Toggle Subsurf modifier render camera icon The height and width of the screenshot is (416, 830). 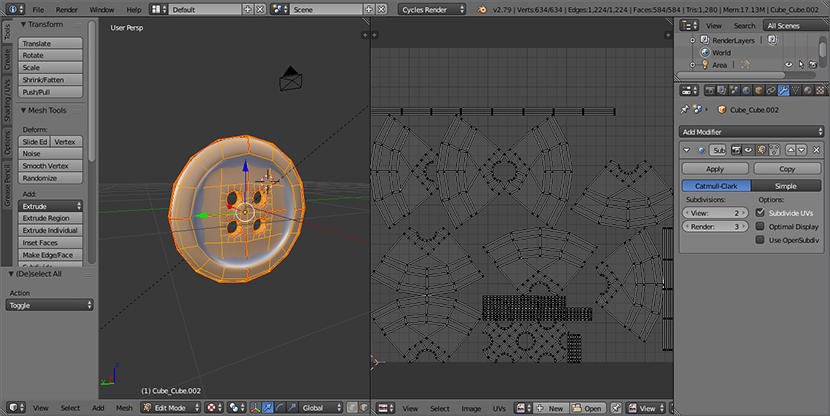[736, 150]
